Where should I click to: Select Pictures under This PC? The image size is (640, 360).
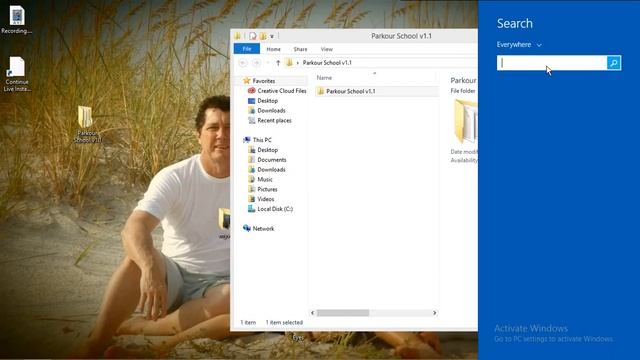coord(267,189)
